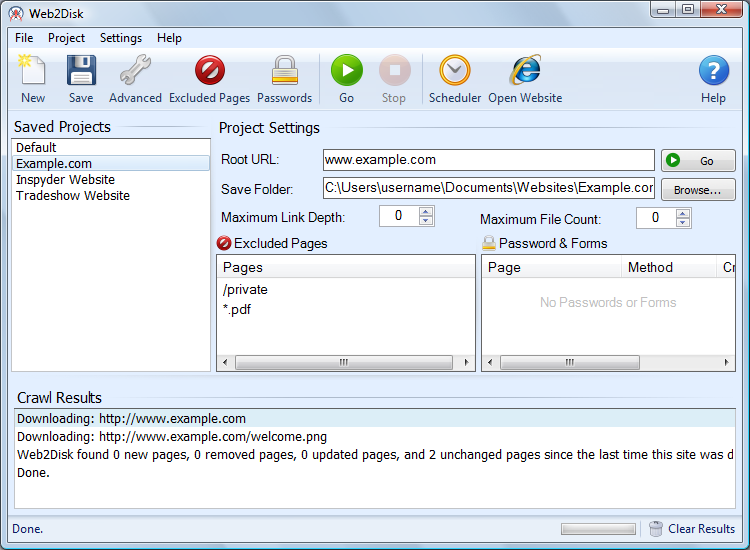Click Password & Forms horizontal scrollbar thumb
The width and height of the screenshot is (750, 550).
click(570, 363)
